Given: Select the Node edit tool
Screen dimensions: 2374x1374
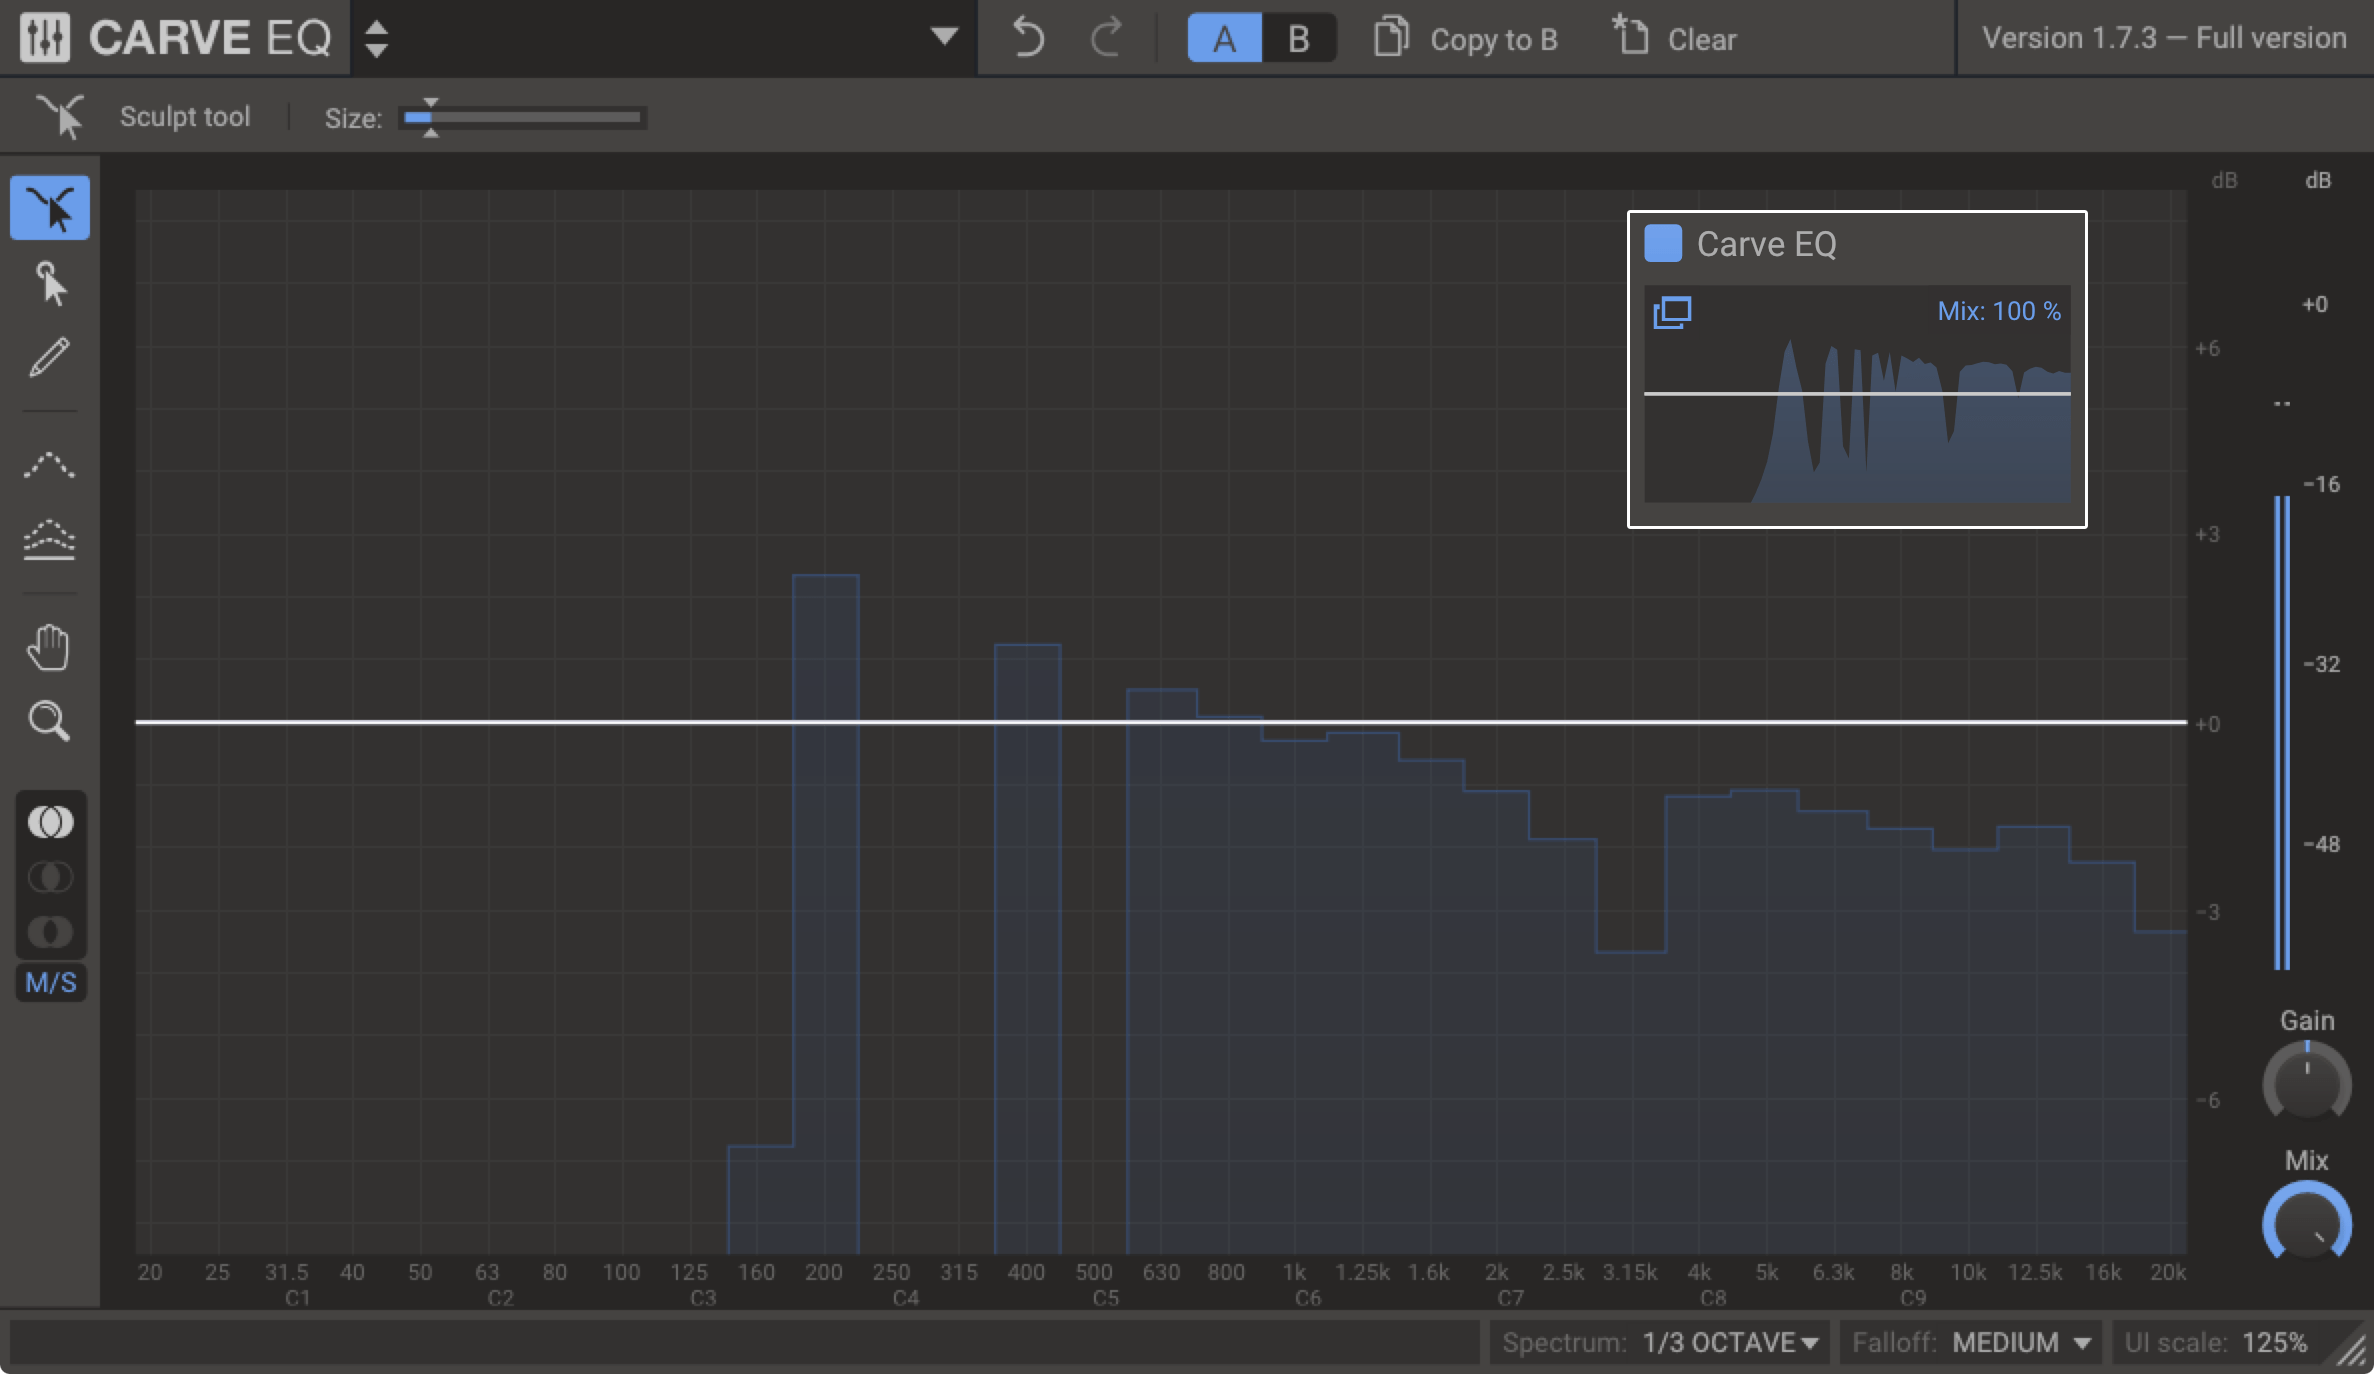Looking at the screenshot, I should tap(49, 285).
